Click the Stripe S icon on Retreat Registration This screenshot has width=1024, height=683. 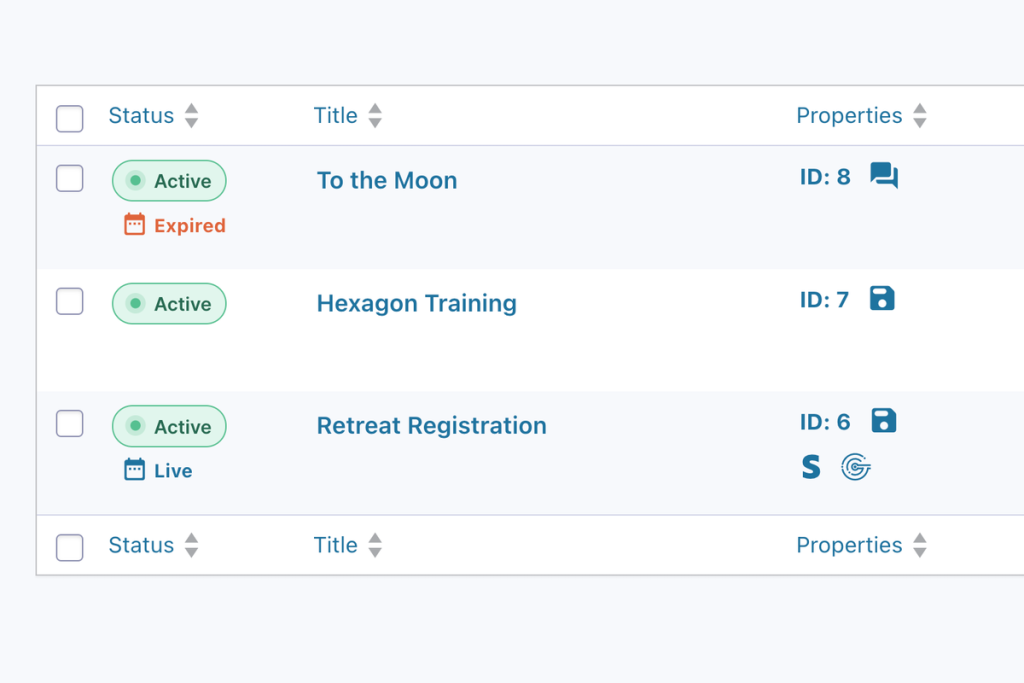click(x=811, y=466)
